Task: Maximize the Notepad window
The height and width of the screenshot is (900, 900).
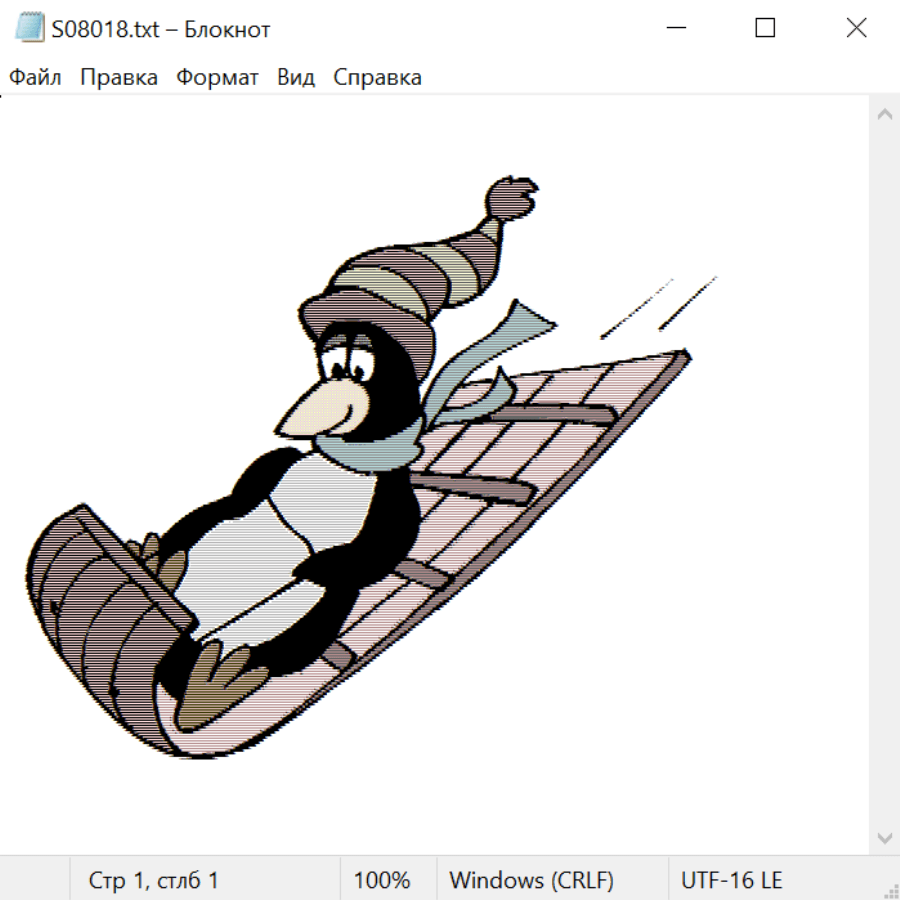Action: (x=765, y=29)
